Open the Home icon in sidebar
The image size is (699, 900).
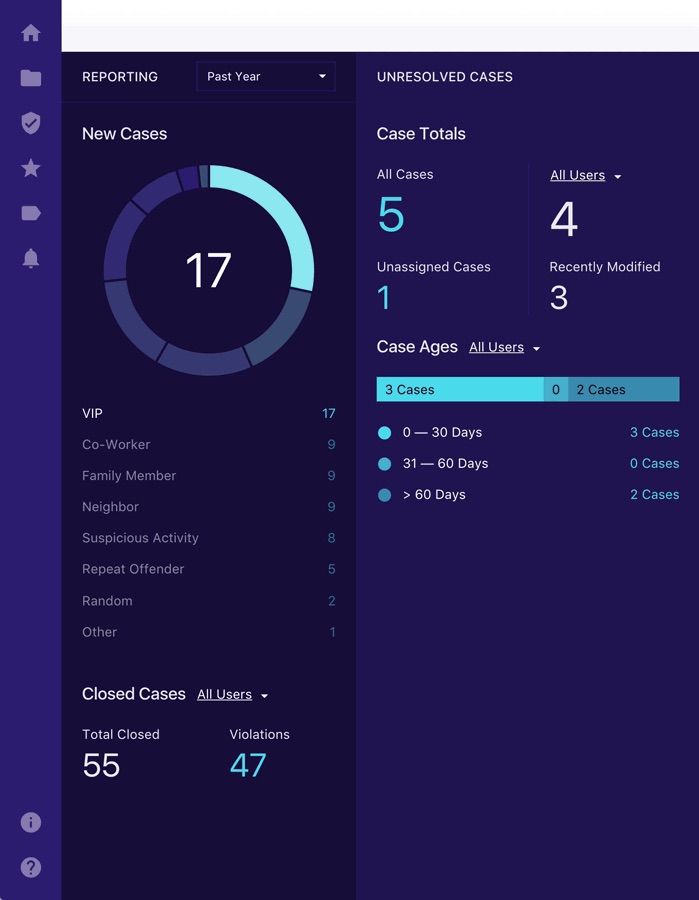coord(31,33)
